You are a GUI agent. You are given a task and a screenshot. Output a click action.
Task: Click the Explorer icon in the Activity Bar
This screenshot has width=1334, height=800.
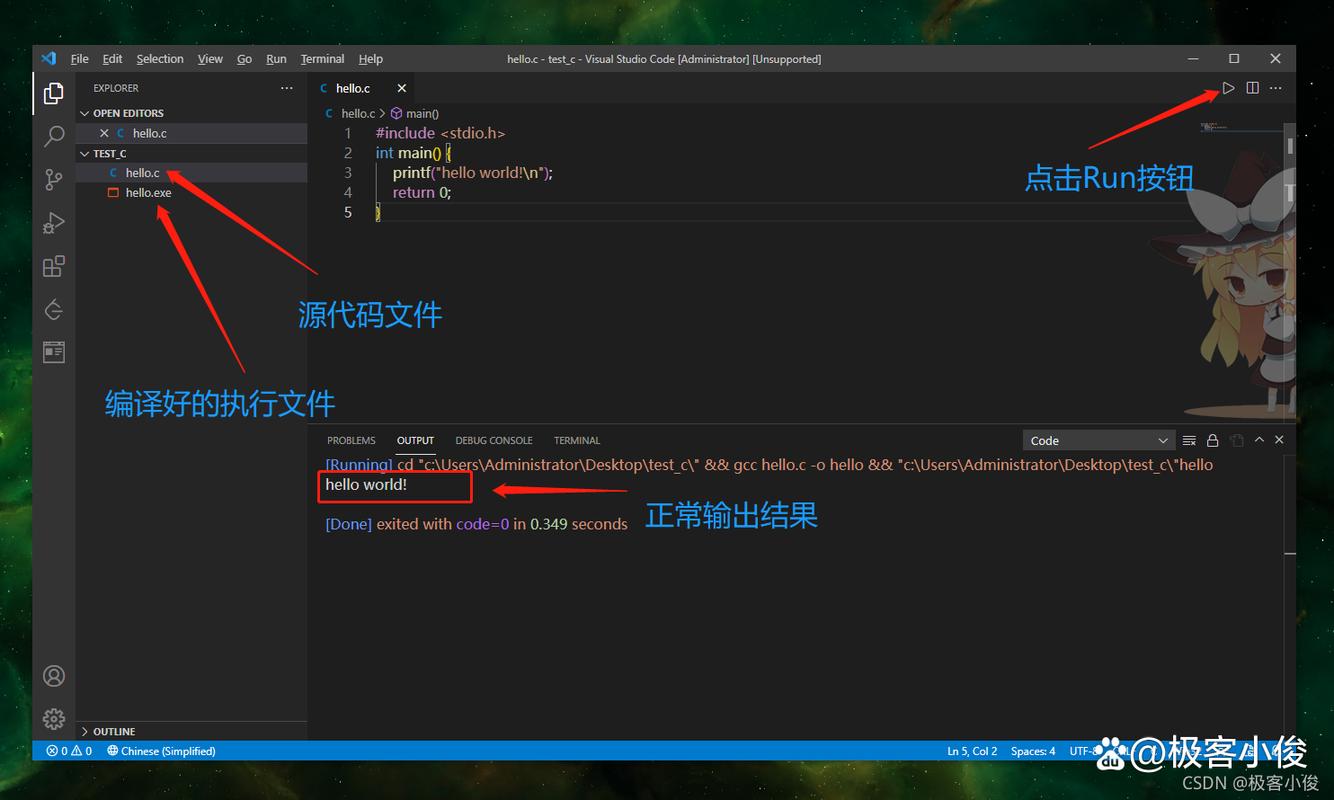coord(53,92)
